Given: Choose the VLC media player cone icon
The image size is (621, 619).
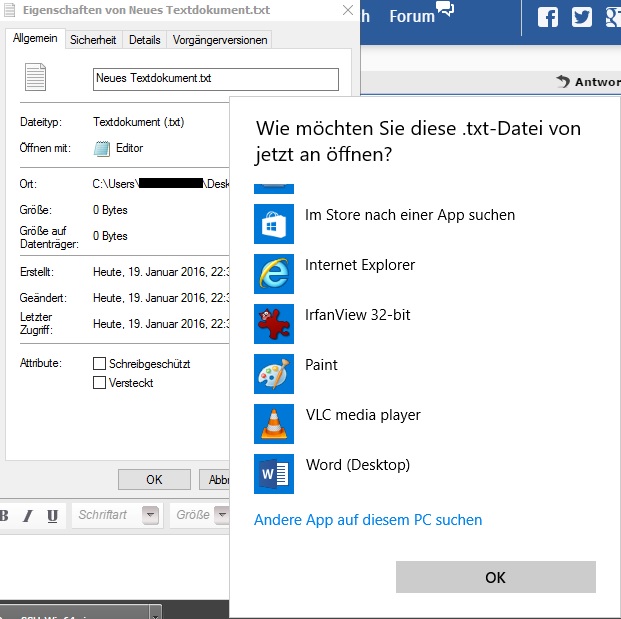Looking at the screenshot, I should (274, 424).
